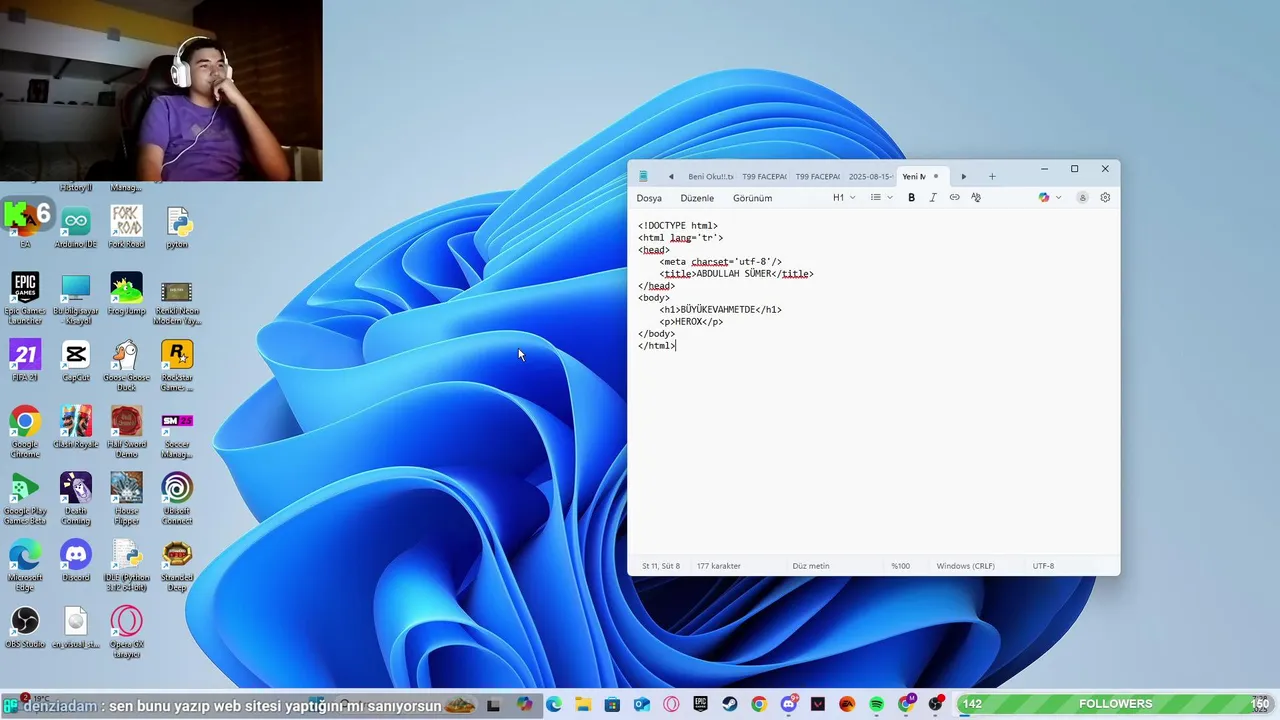Open Microsoft Edge desktop shortcut
The image size is (1280, 720).
point(25,566)
